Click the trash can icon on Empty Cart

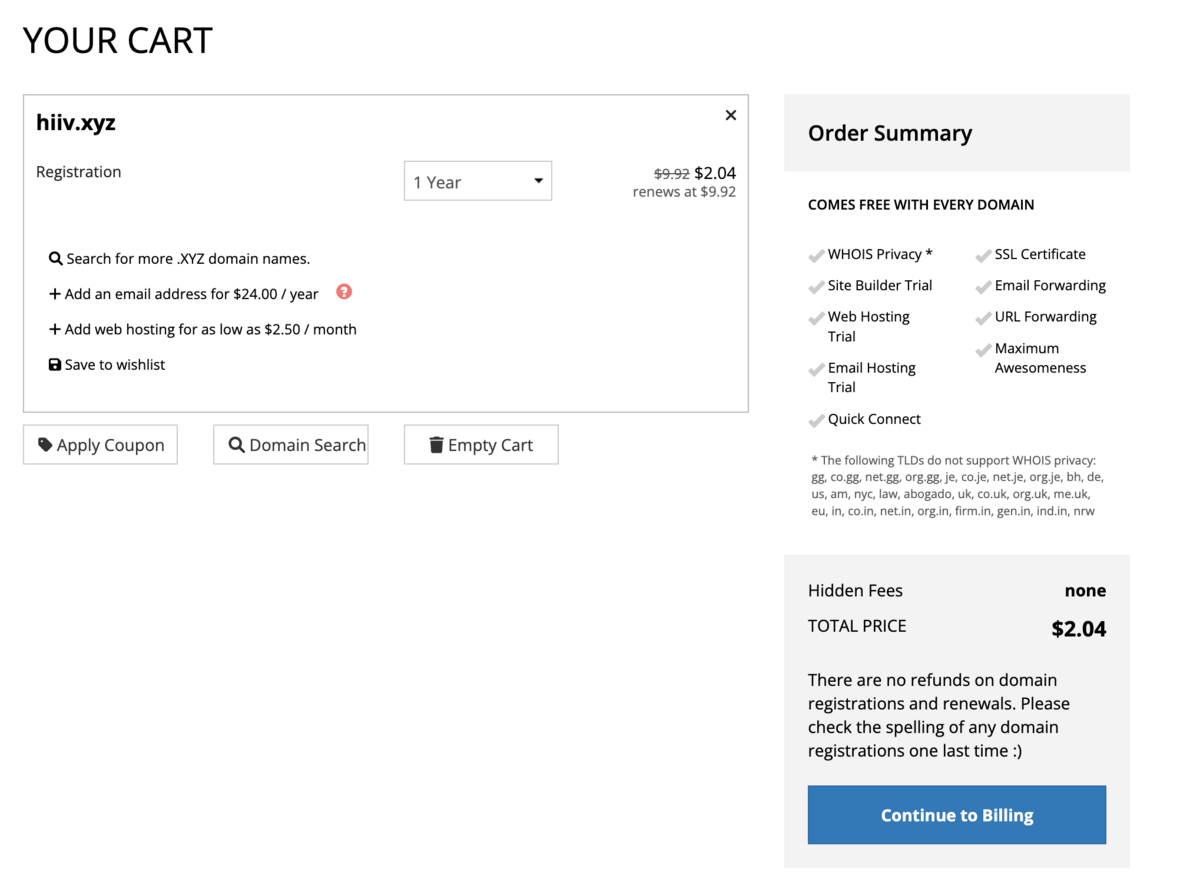(436, 445)
